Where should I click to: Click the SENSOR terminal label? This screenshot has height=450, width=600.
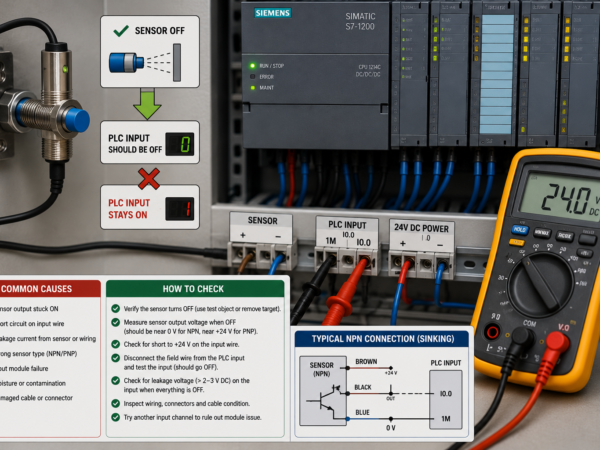tap(262, 221)
